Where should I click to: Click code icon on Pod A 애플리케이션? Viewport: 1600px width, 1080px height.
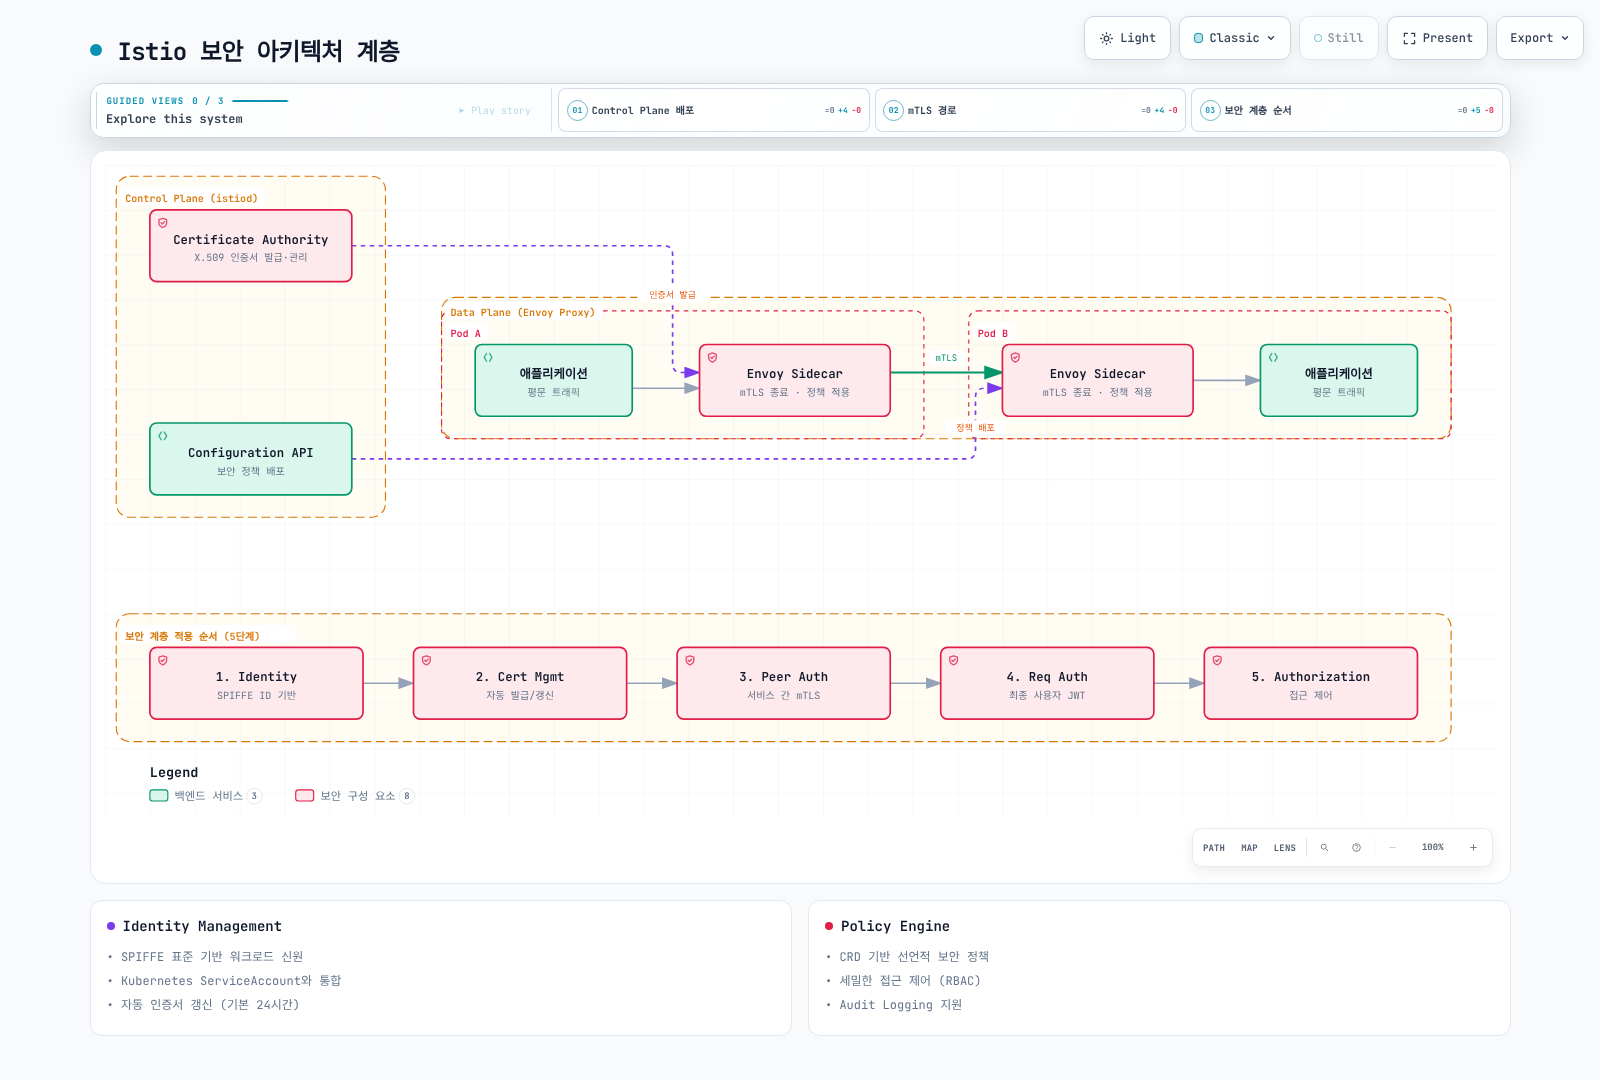pos(488,357)
